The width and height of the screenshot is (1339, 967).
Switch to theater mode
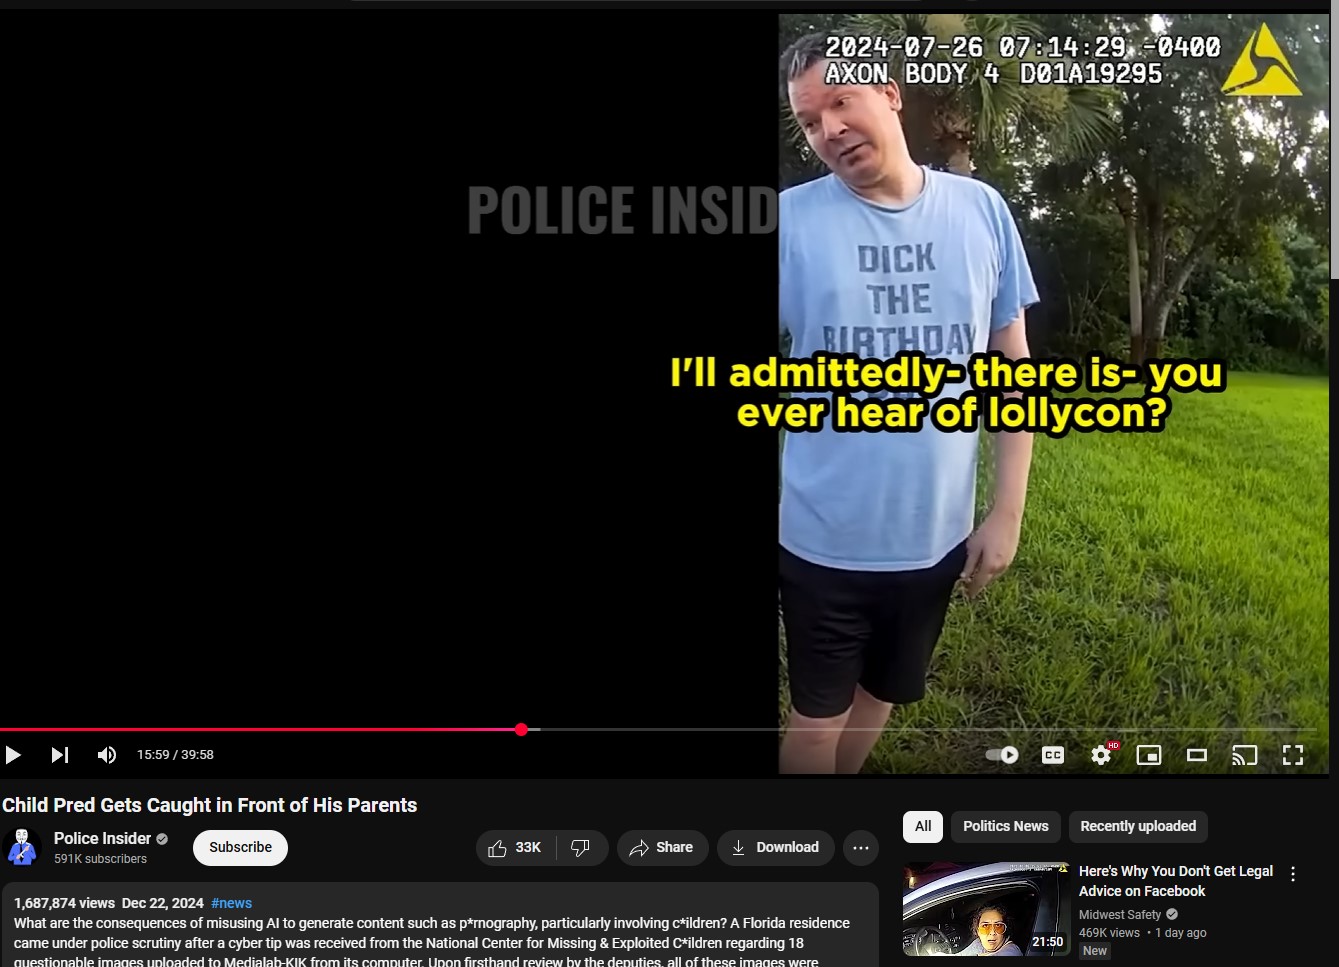pyautogui.click(x=1197, y=755)
